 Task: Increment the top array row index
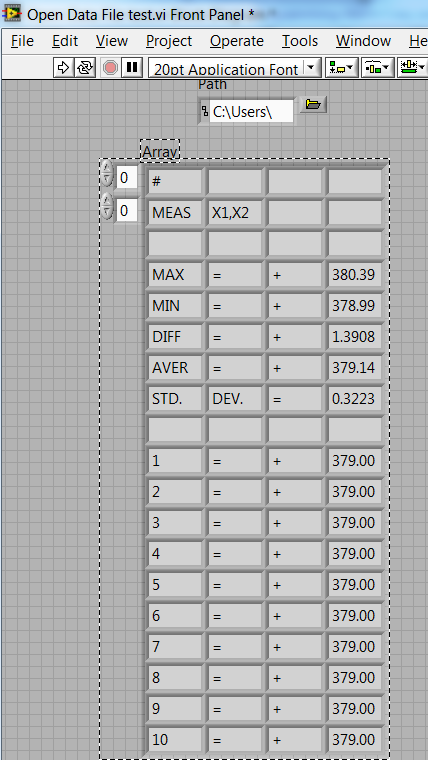(107, 169)
